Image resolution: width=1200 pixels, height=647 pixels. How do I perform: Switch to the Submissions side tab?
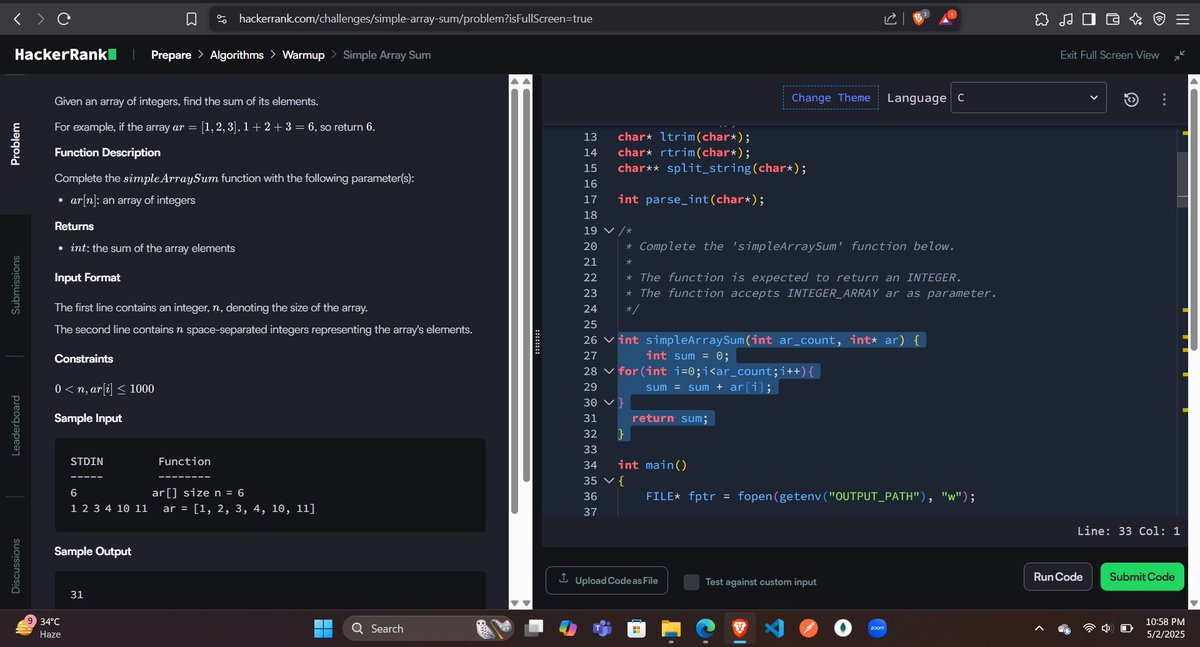(14, 284)
